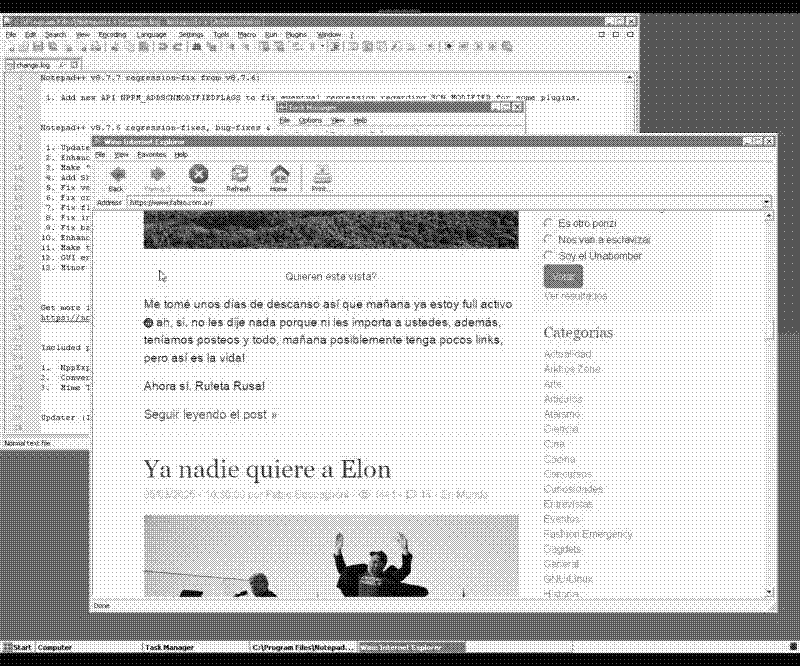800x666 pixels.
Task: Close the change.log tab via its X
Action: click(x=74, y=65)
